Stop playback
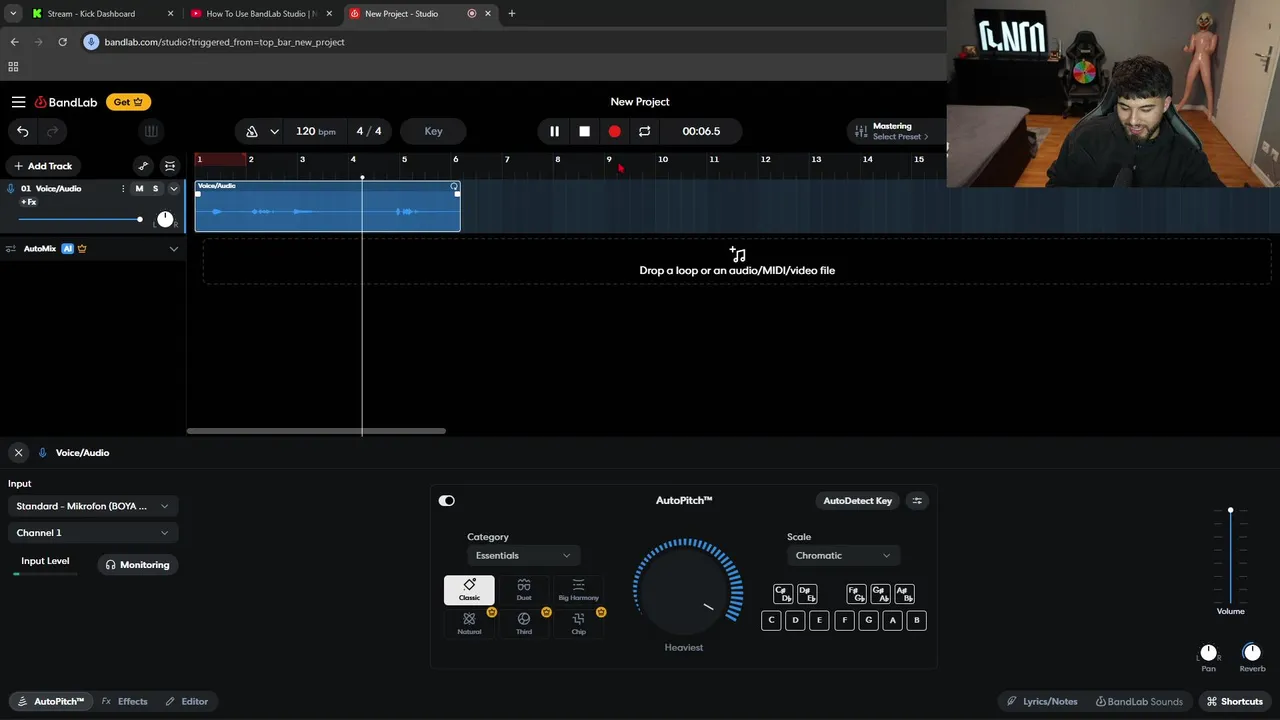The height and width of the screenshot is (720, 1280). [584, 131]
